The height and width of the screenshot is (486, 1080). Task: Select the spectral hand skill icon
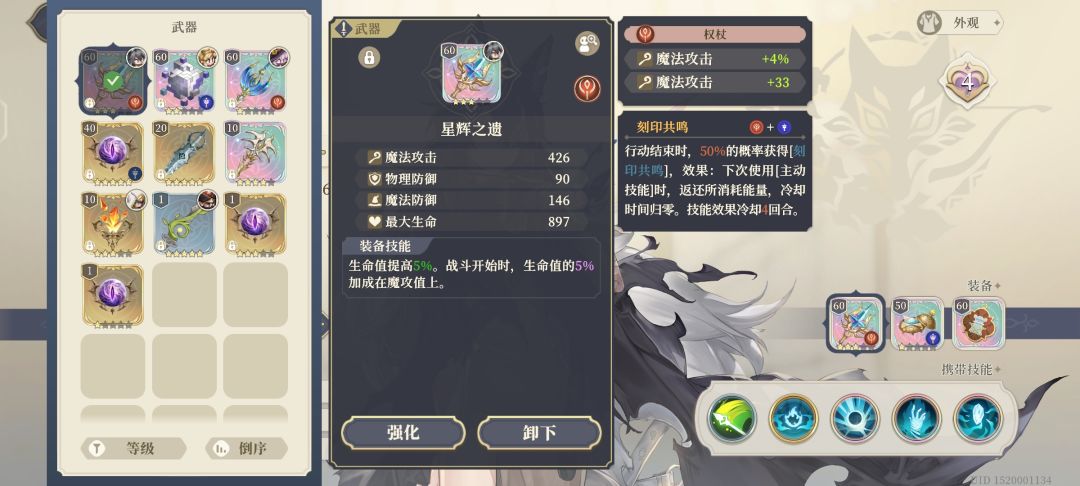click(x=916, y=418)
